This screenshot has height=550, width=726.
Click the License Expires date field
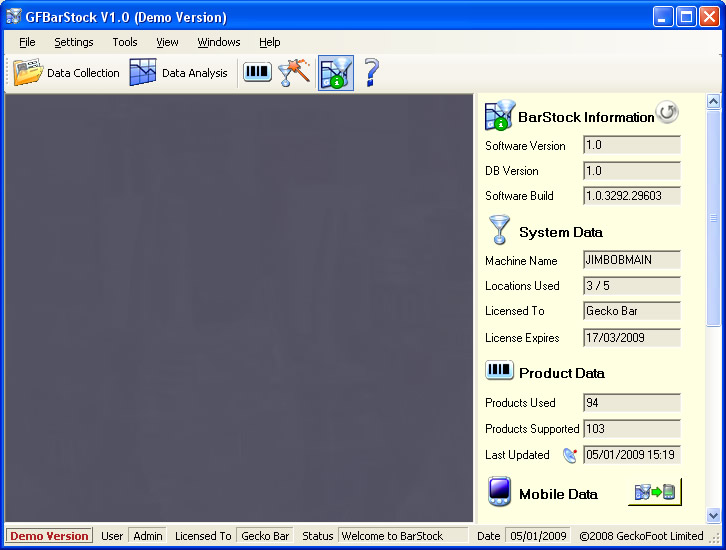point(632,338)
